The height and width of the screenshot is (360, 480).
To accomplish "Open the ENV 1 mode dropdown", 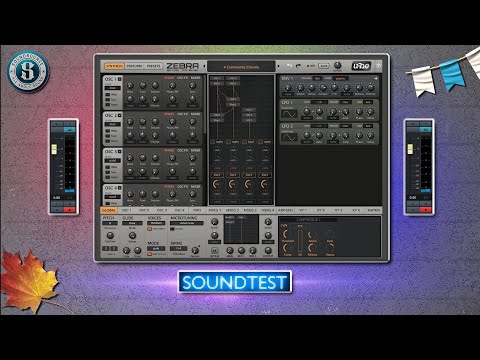I will 340,79.
